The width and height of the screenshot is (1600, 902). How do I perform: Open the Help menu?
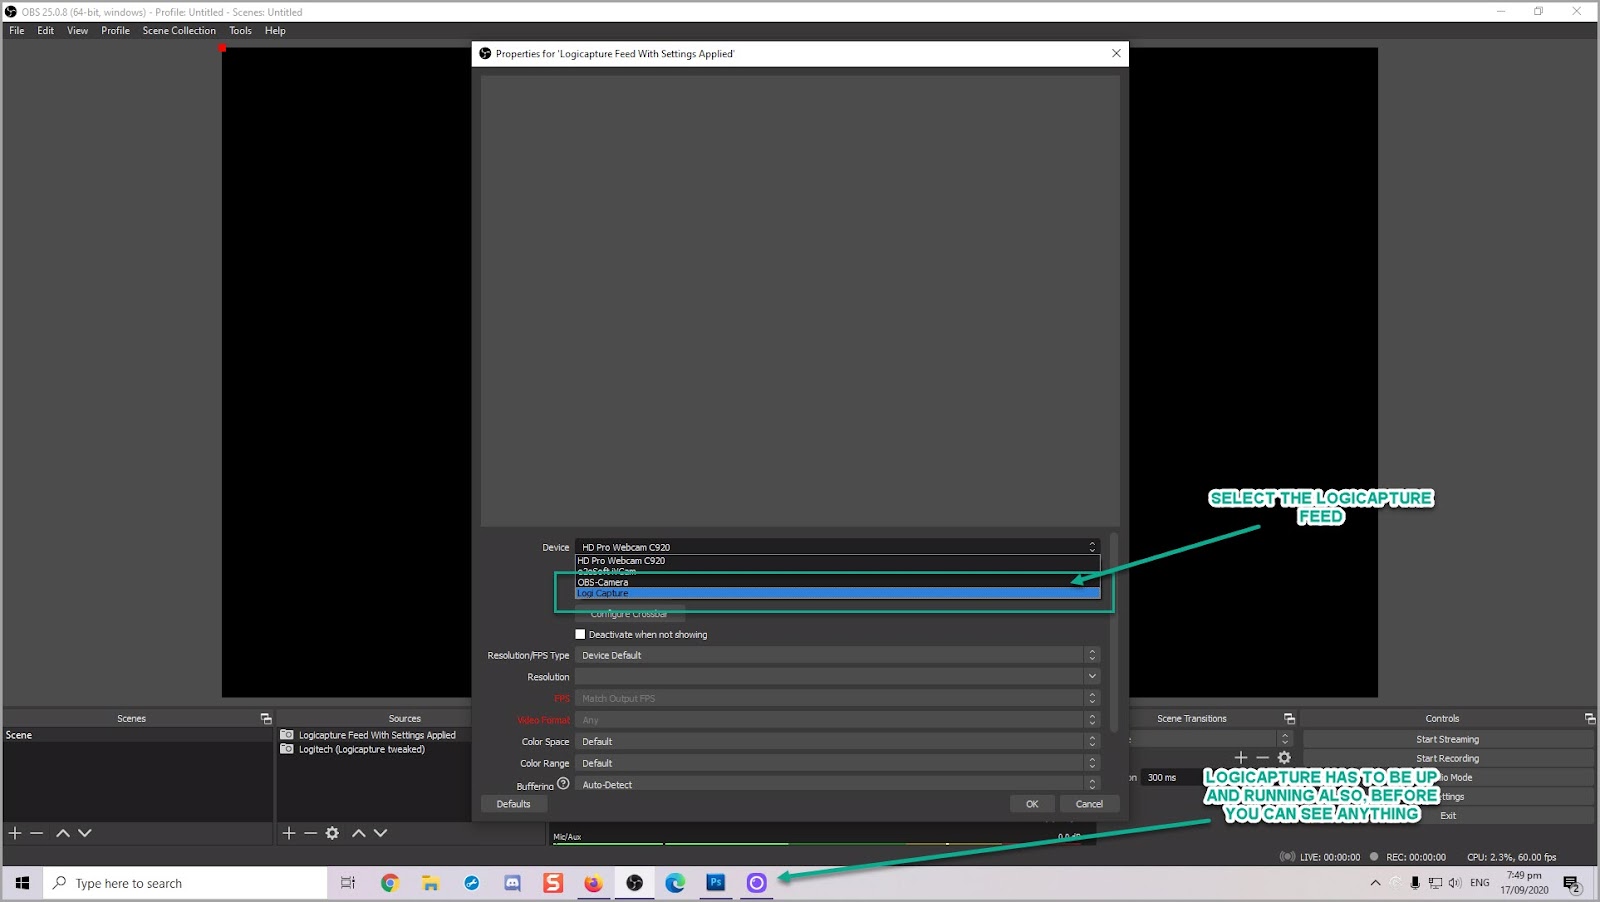[275, 31]
